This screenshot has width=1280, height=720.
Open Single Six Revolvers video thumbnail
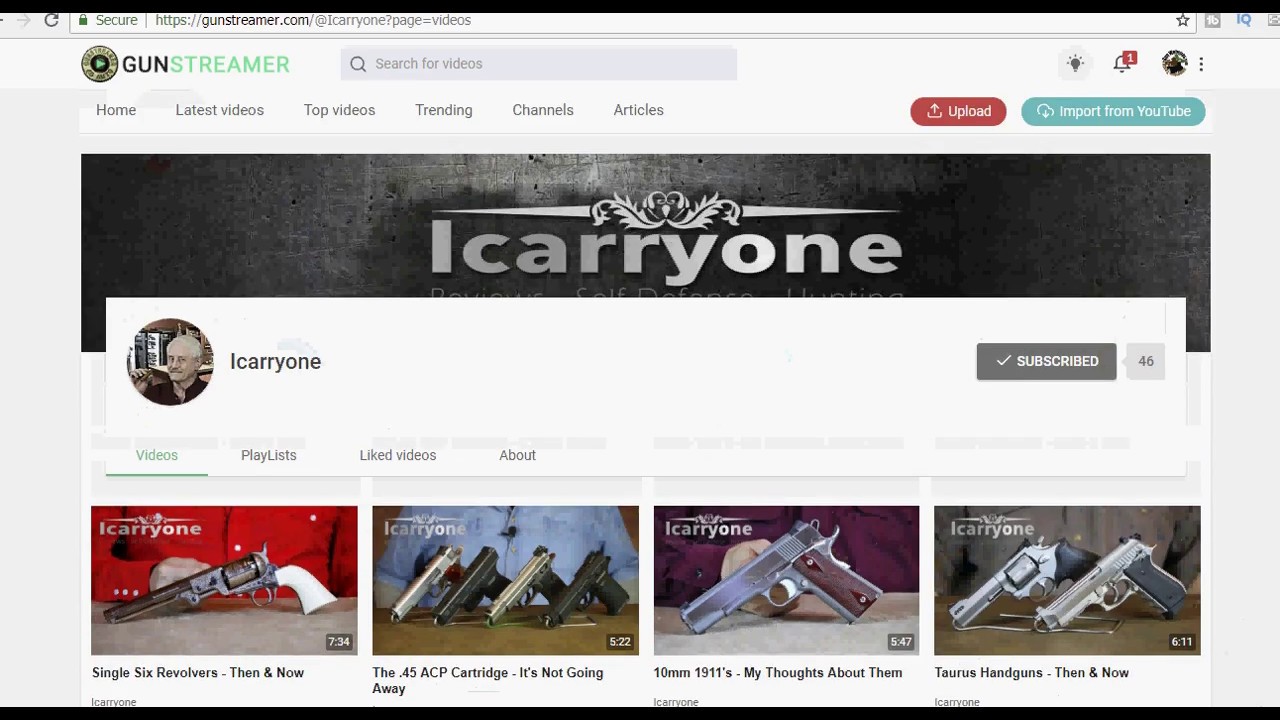224,581
